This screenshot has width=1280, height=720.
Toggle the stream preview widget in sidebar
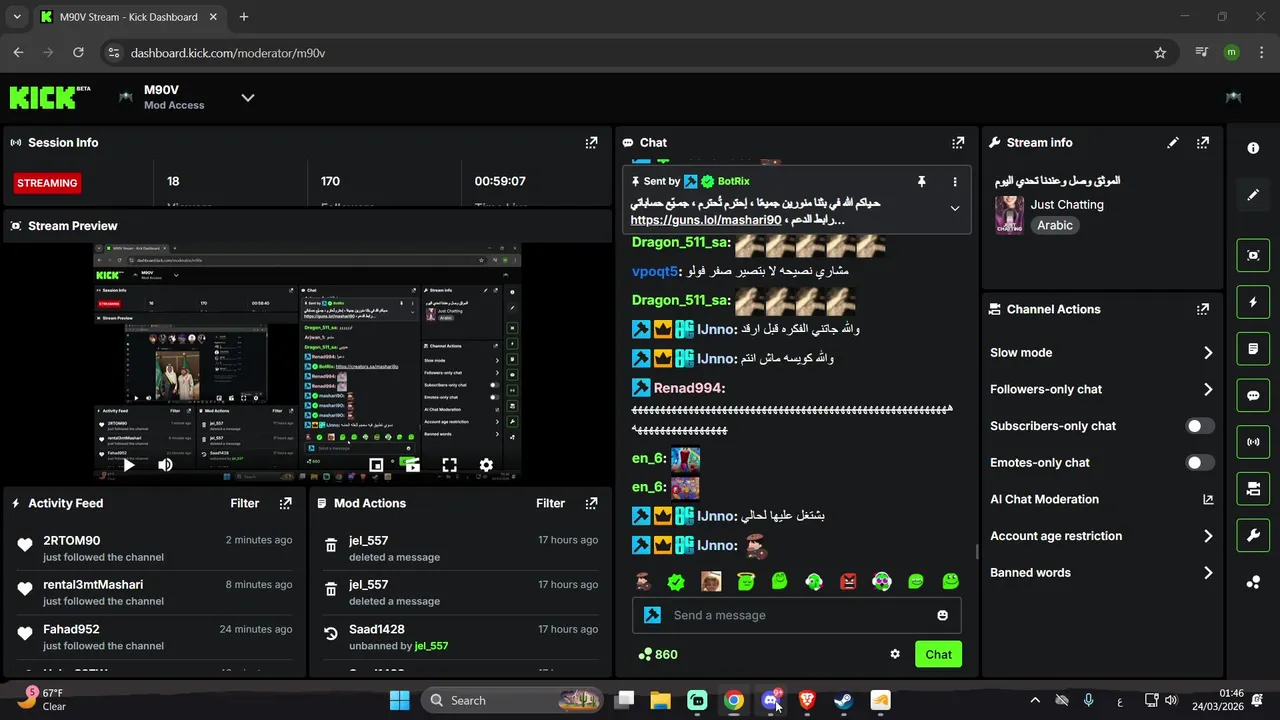(1253, 255)
